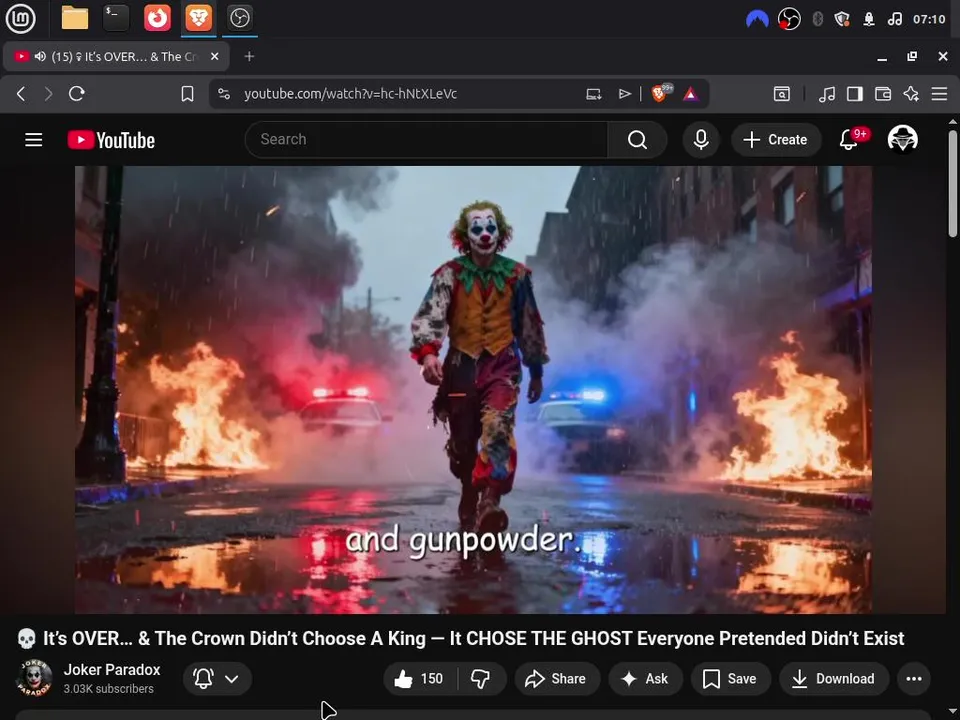This screenshot has width=960, height=720.
Task: Open the music note tray applet
Action: tap(894, 20)
